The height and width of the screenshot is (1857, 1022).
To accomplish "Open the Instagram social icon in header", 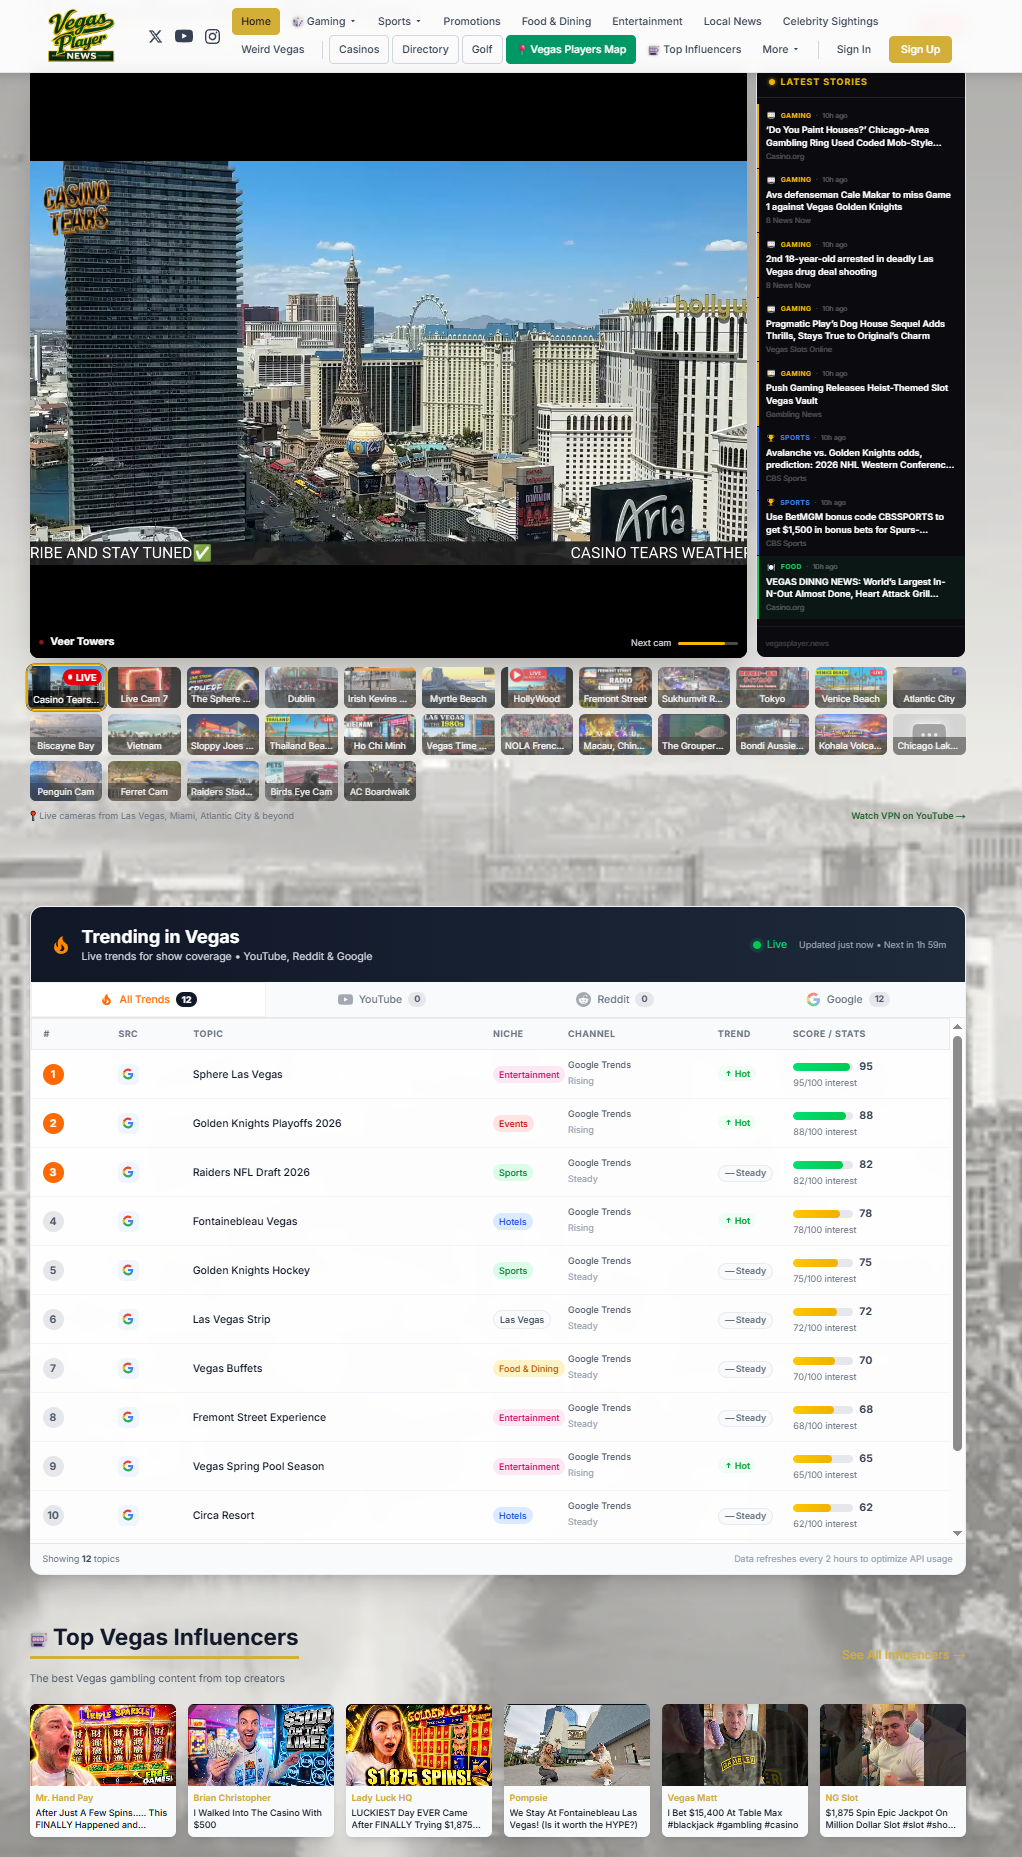I will 212,36.
